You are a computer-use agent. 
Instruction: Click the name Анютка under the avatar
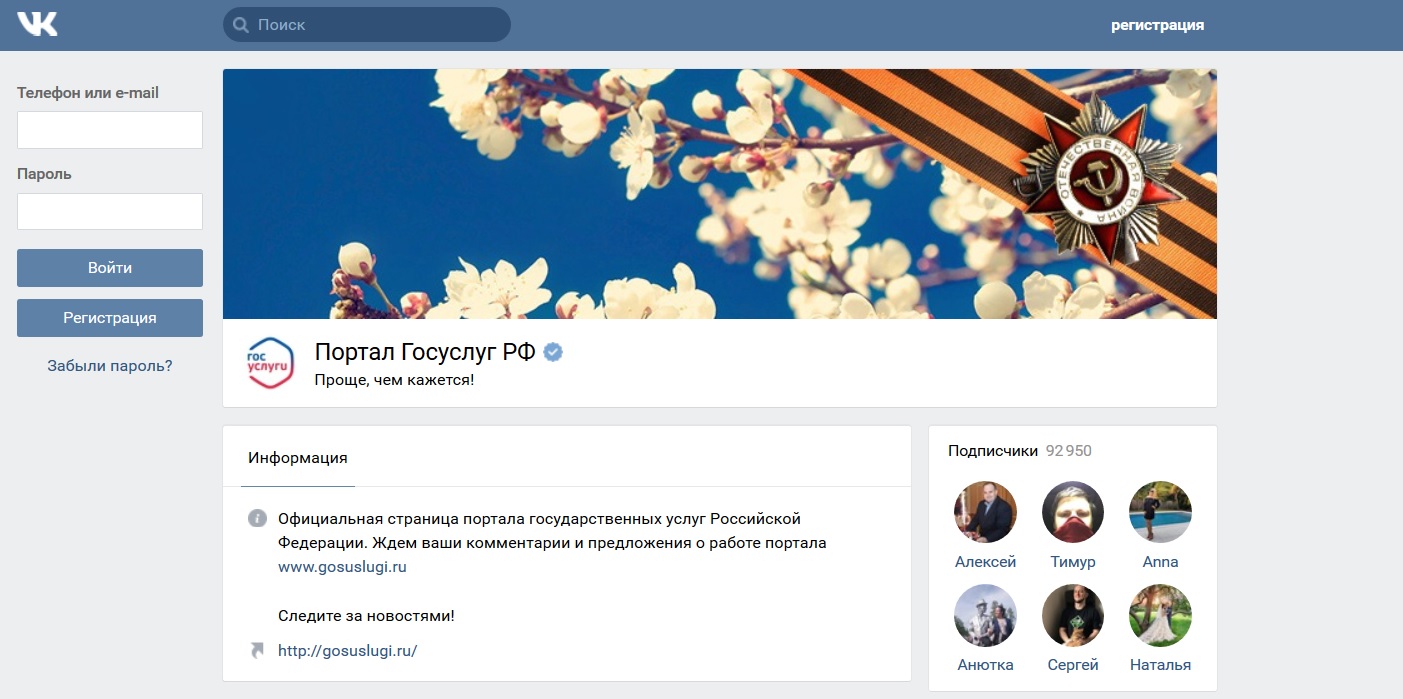(985, 665)
